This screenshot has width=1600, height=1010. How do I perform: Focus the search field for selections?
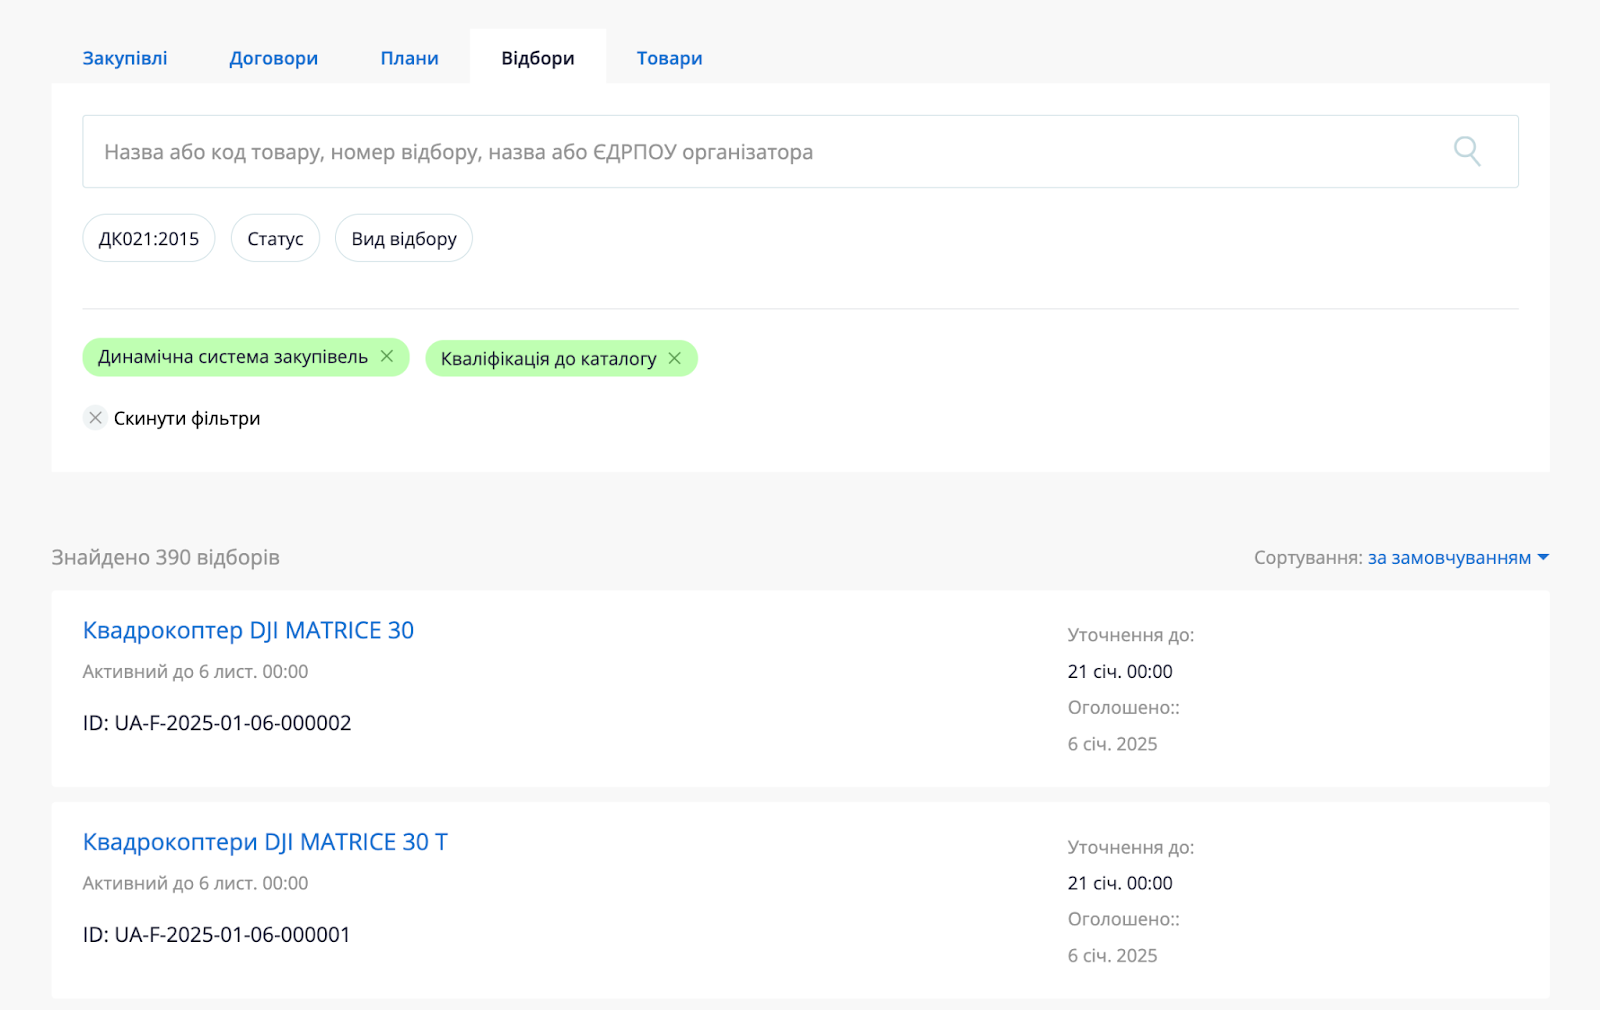(760, 152)
